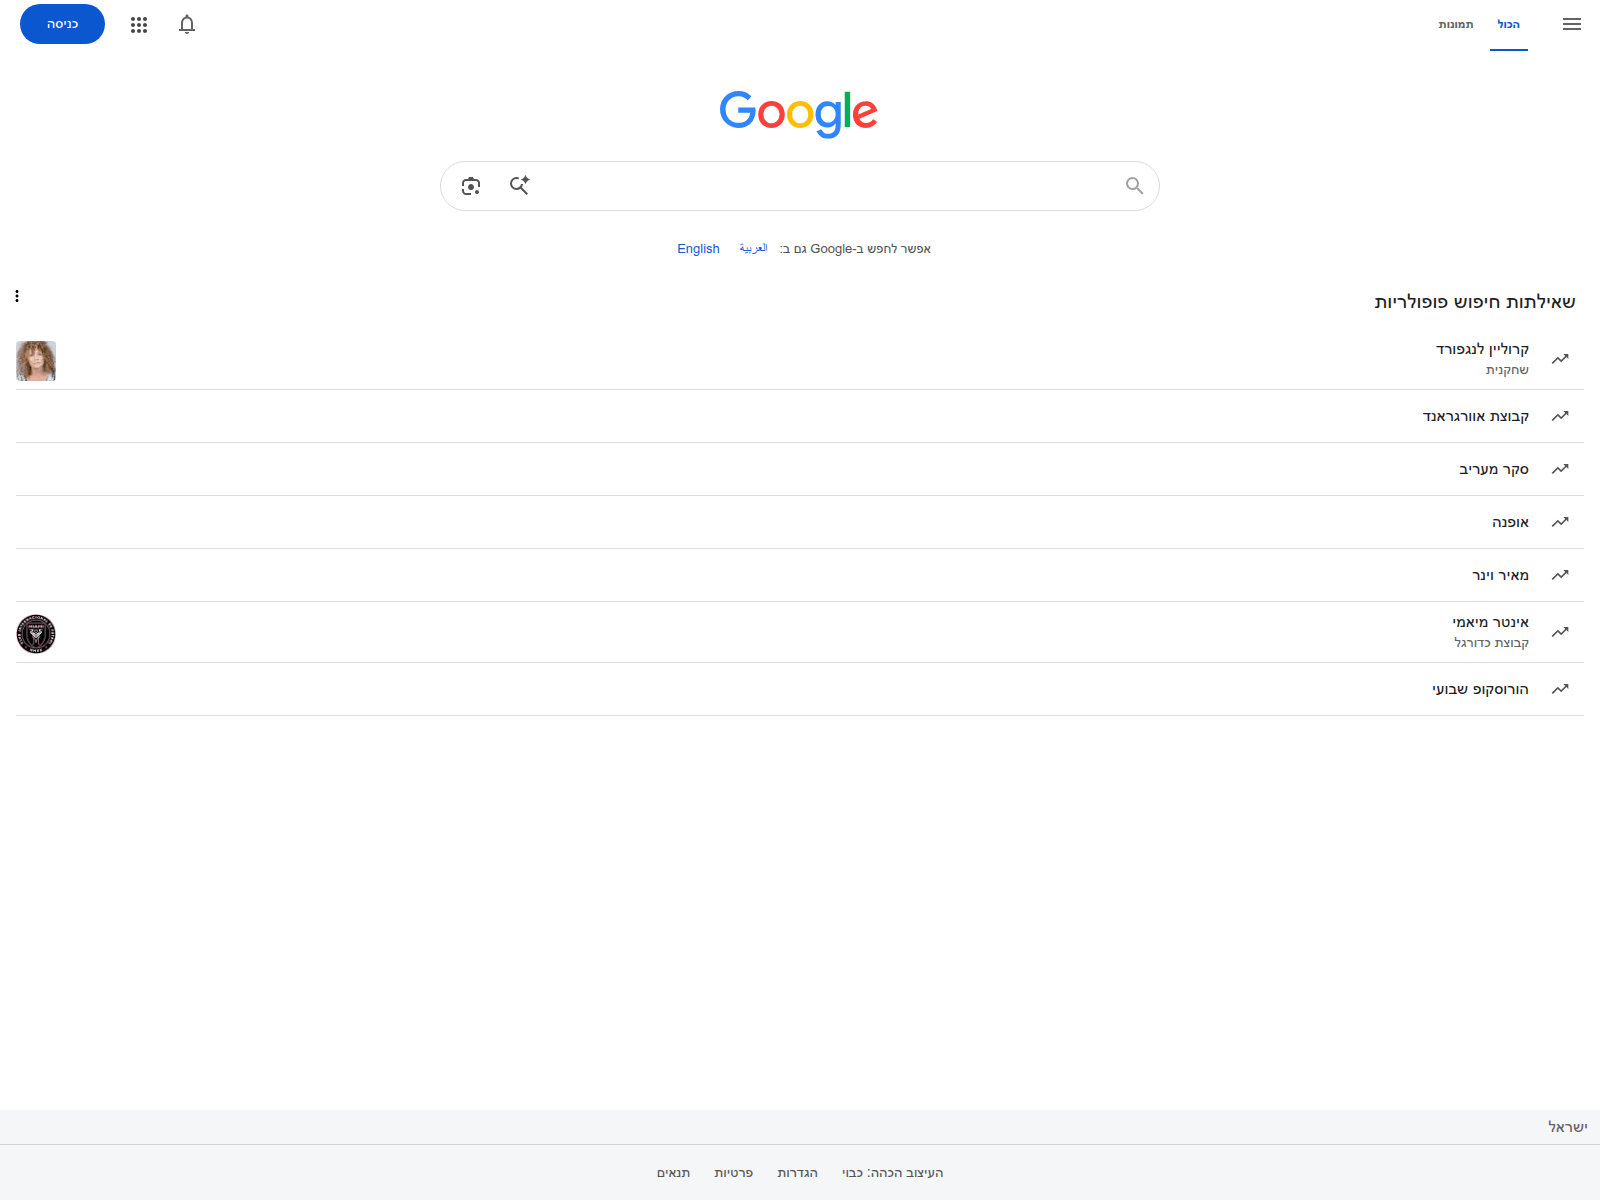Image resolution: width=1600 pixels, height=1200 pixels.
Task: Click the trending arrow beside אופנה
Action: click(1560, 522)
